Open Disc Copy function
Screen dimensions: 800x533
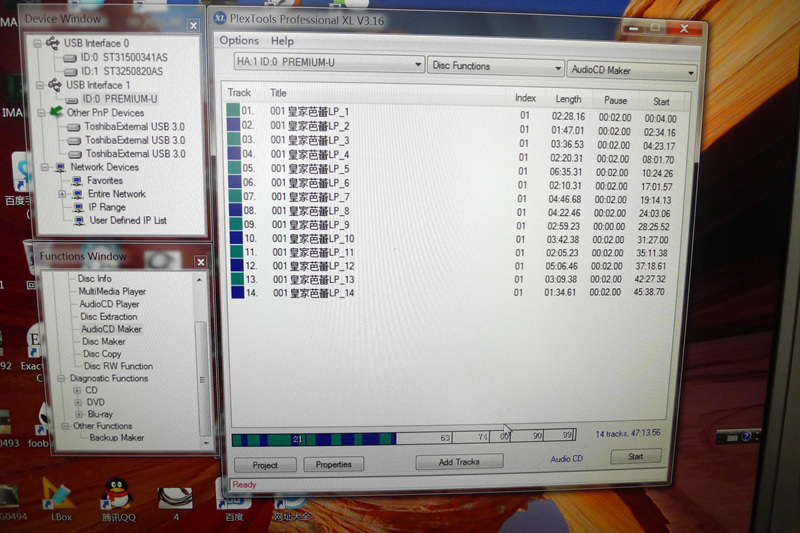pos(102,353)
